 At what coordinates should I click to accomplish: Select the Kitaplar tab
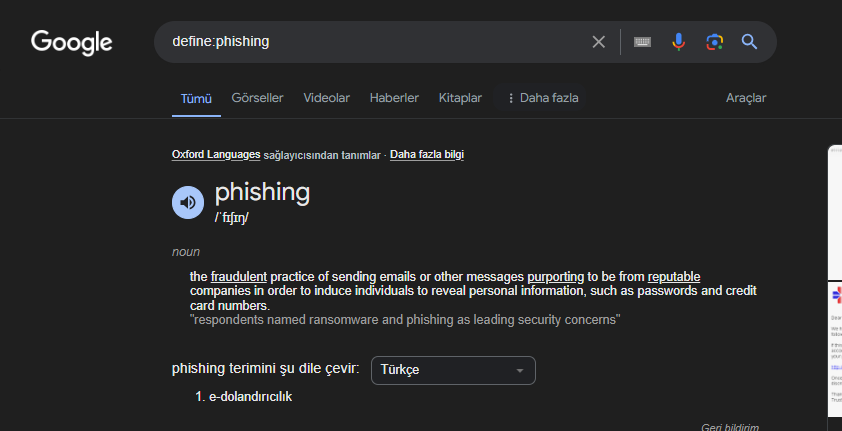click(x=460, y=98)
